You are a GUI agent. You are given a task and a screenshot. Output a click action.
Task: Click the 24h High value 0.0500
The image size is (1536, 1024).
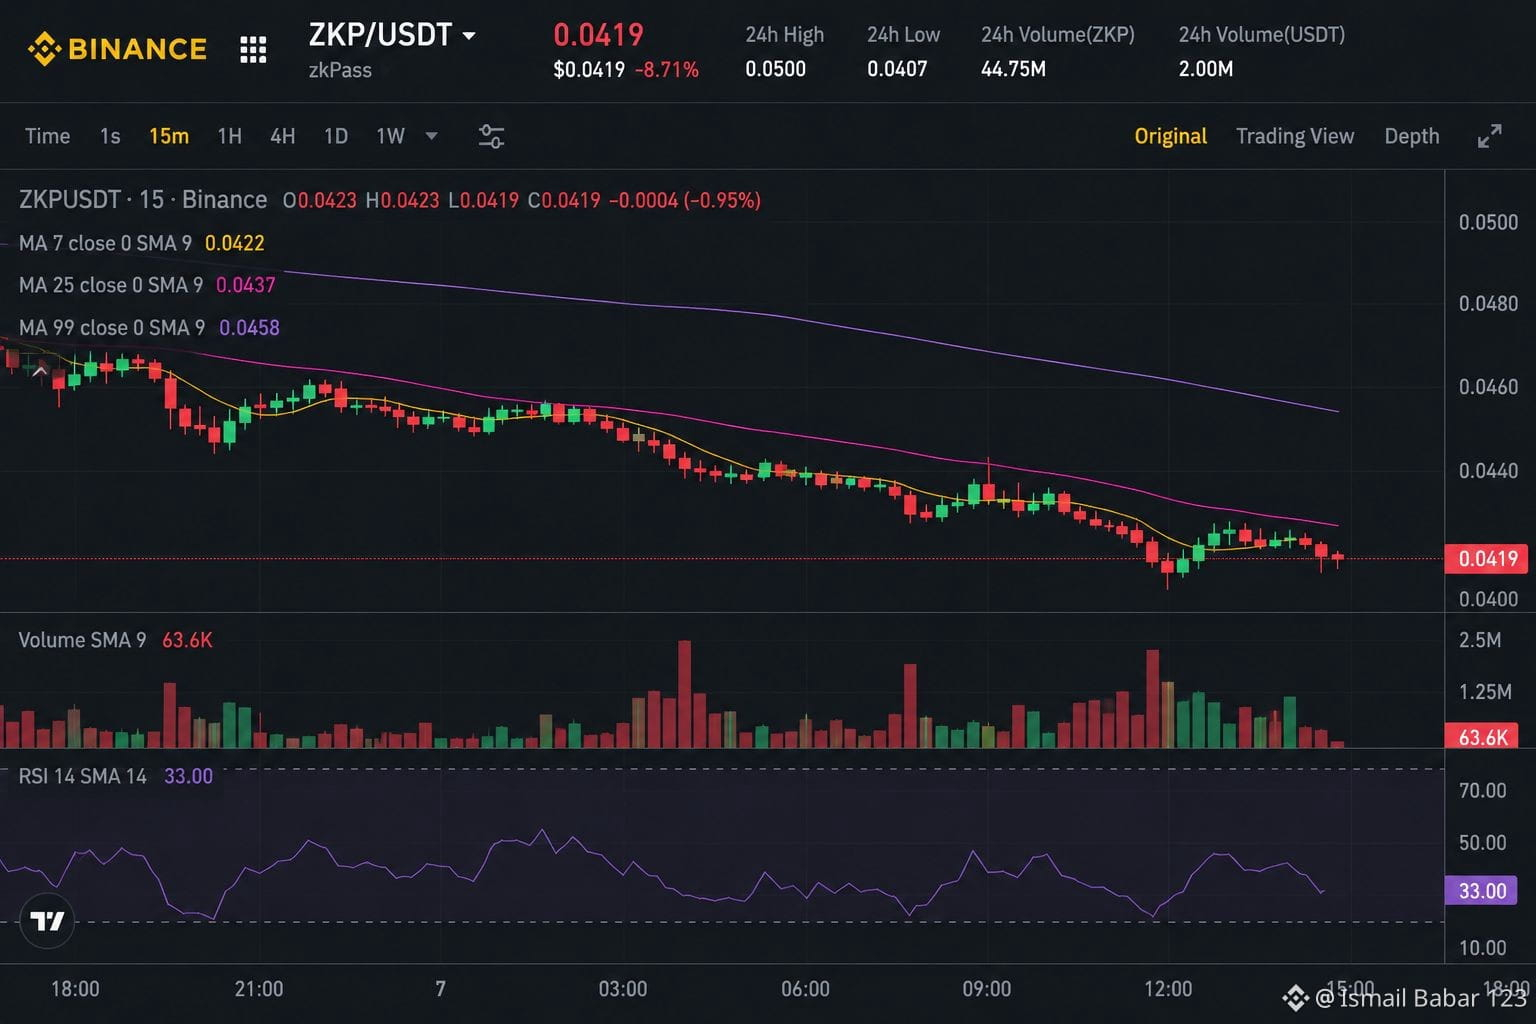(775, 69)
